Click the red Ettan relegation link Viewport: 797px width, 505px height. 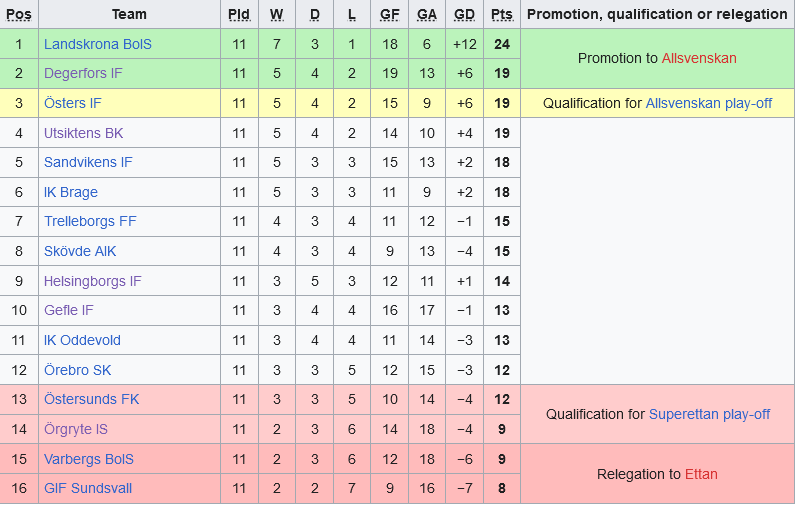click(700, 474)
